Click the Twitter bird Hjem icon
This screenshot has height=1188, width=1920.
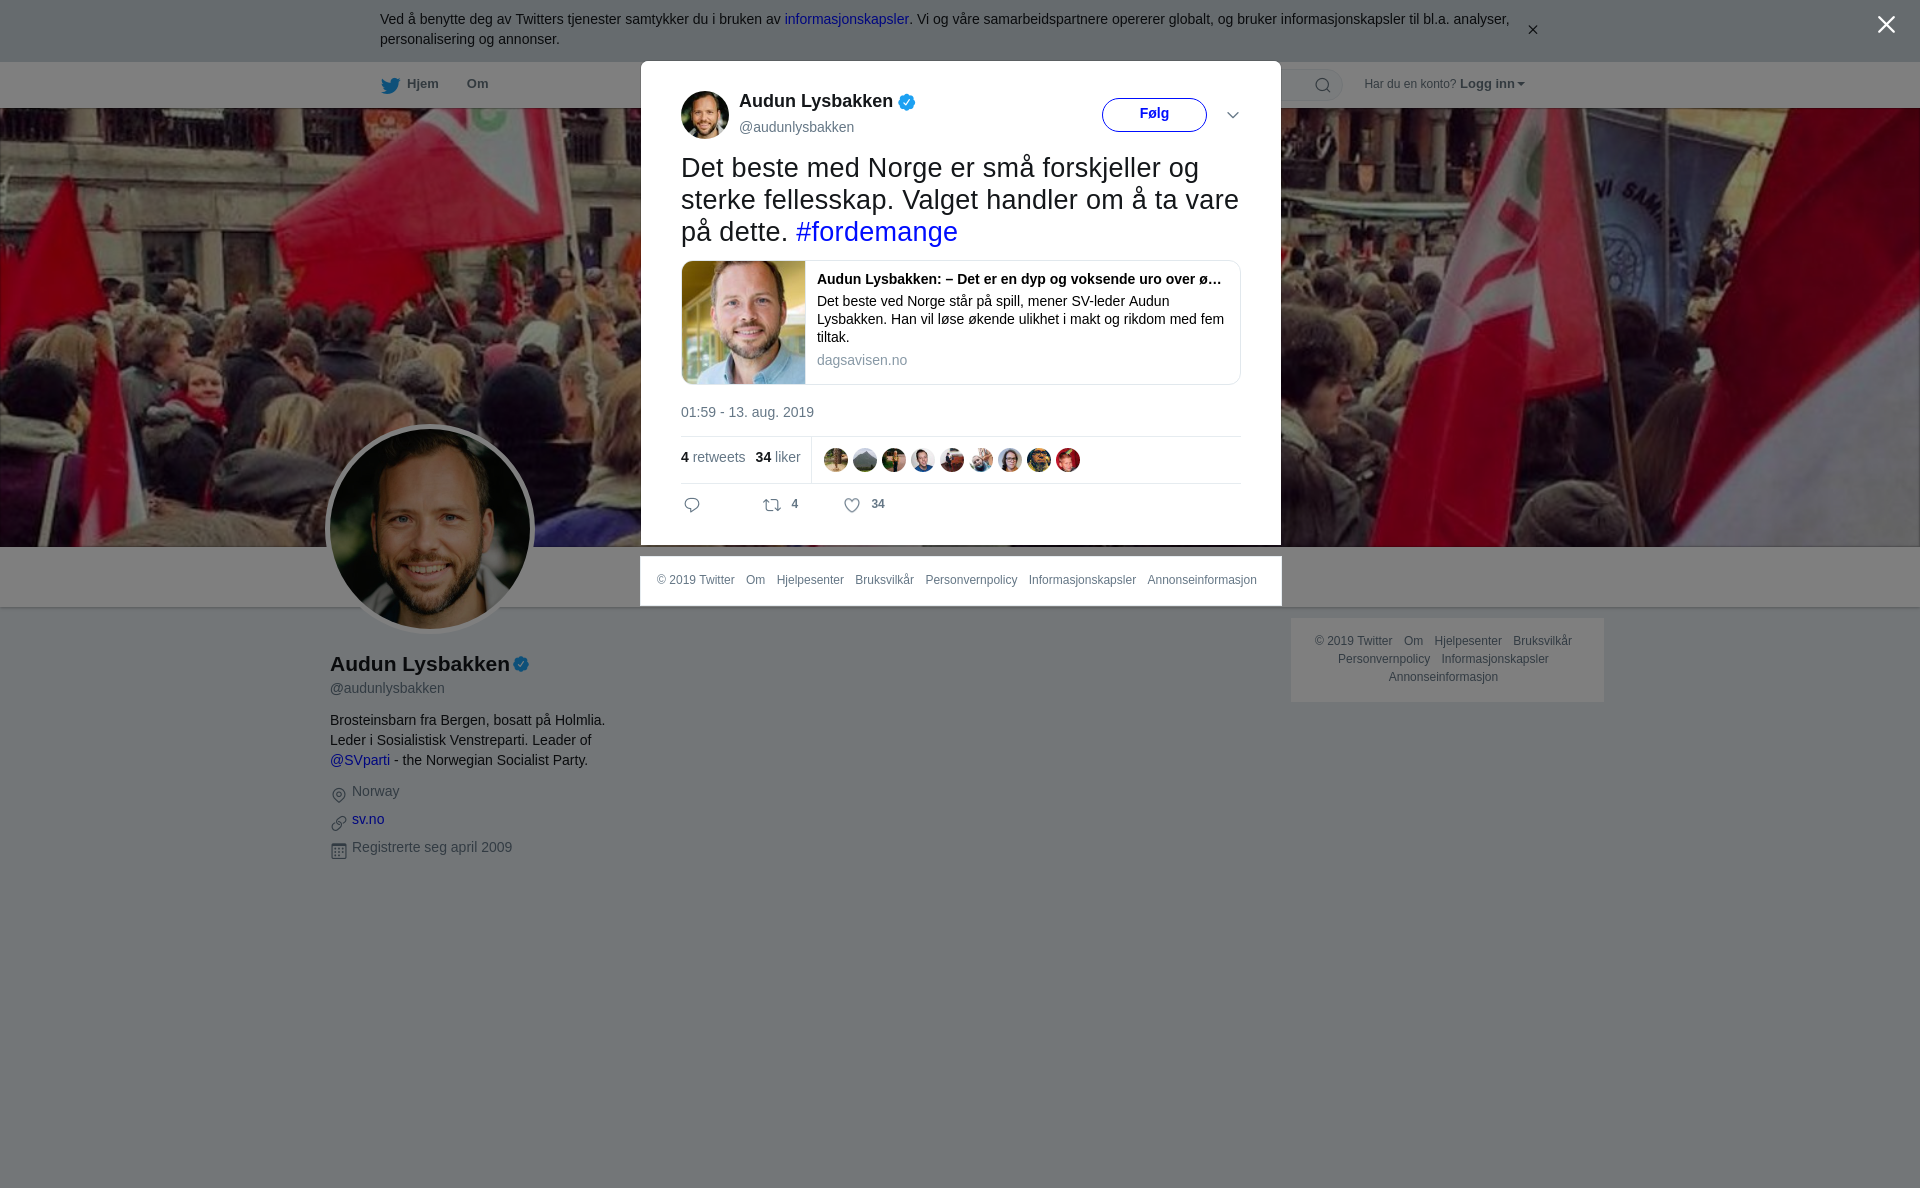tap(390, 85)
